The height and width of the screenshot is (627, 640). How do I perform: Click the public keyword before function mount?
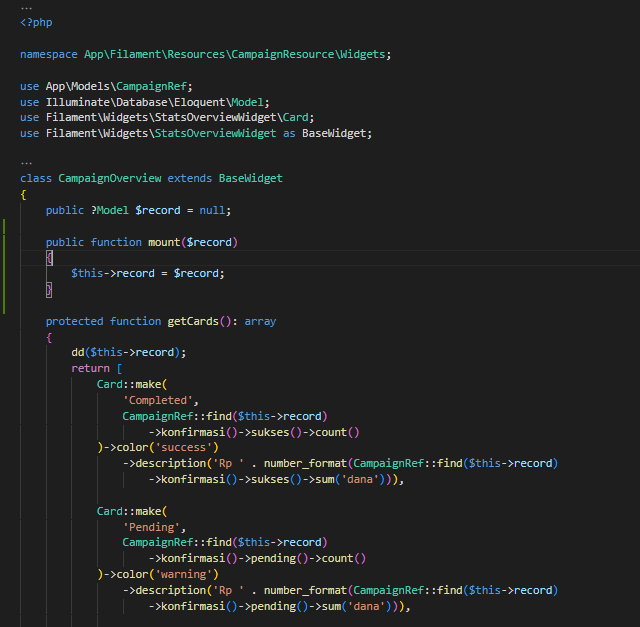coord(64,242)
